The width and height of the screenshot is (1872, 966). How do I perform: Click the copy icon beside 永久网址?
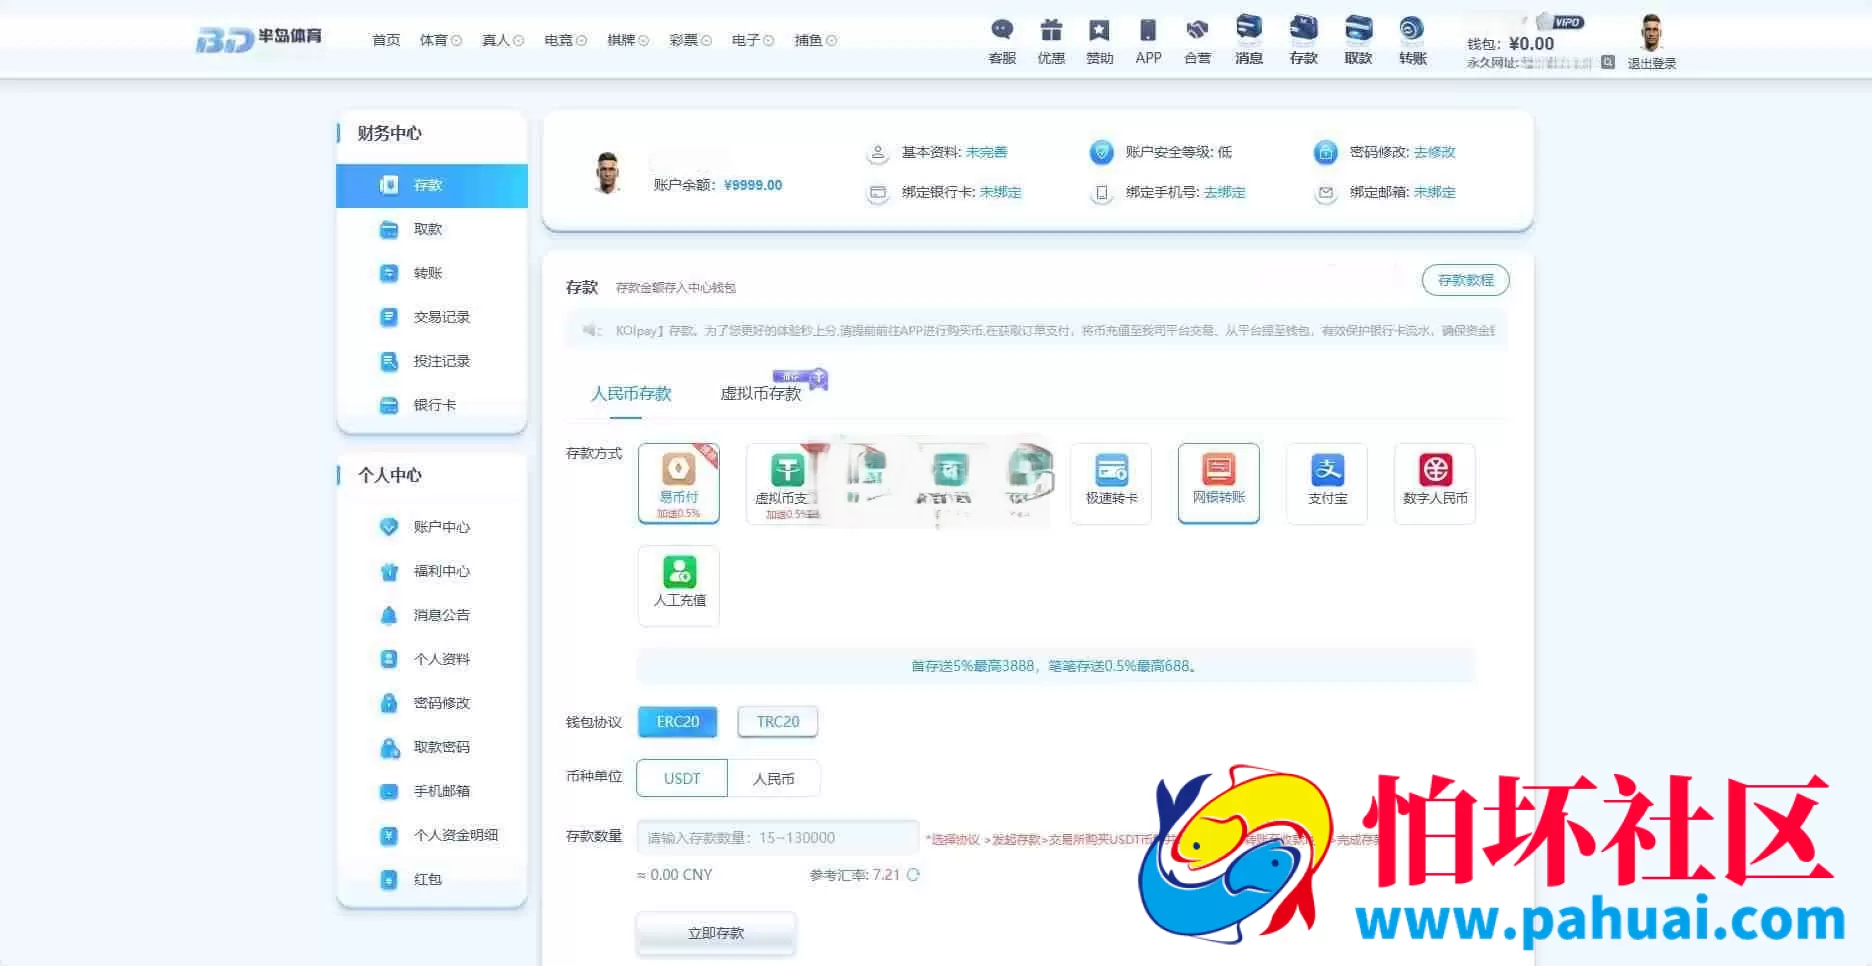tap(1608, 62)
